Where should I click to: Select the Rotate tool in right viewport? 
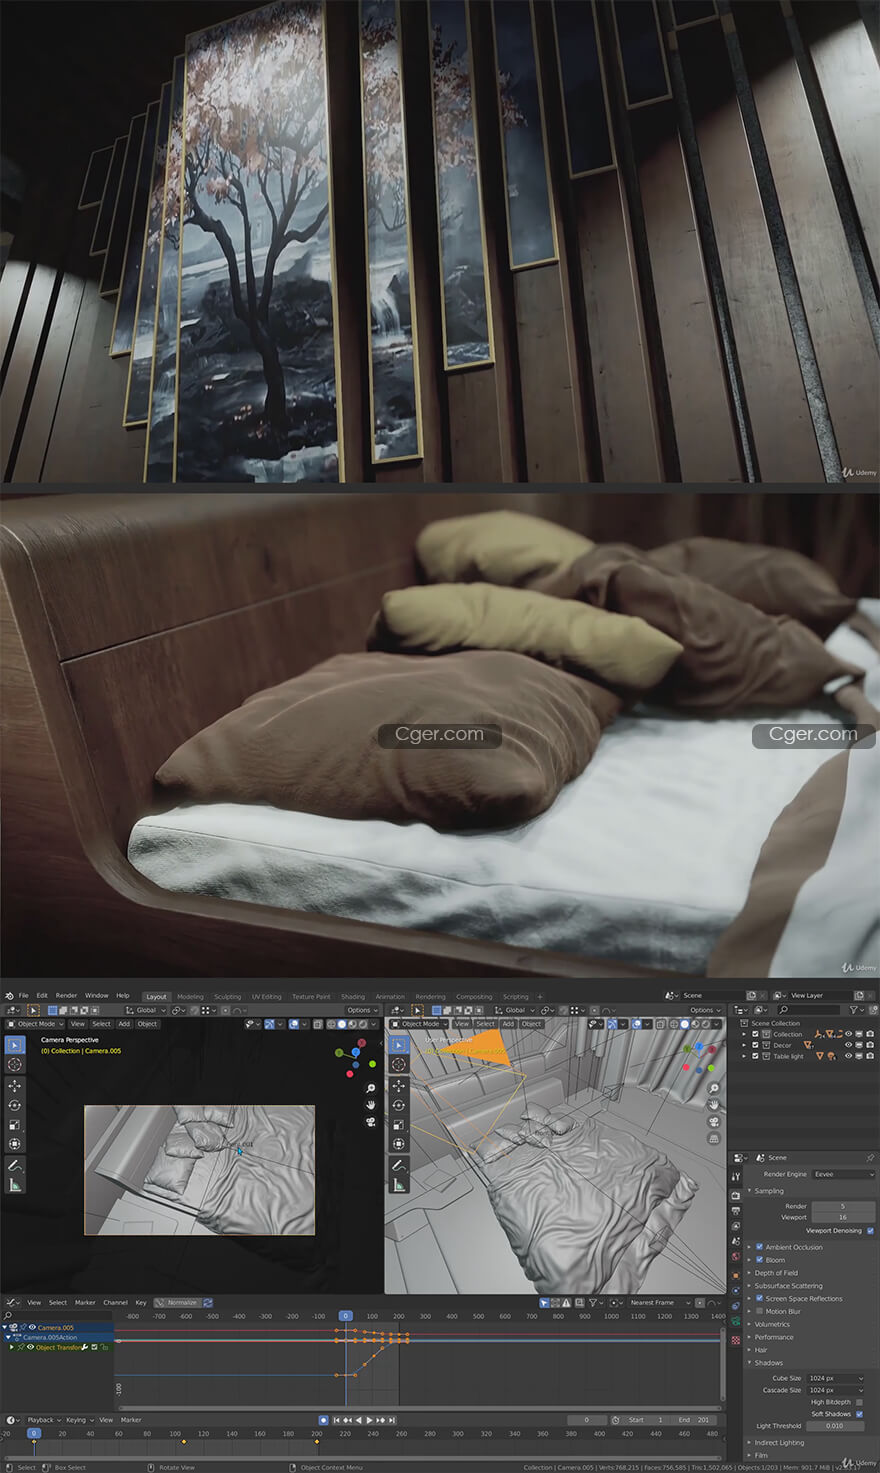[x=398, y=1105]
